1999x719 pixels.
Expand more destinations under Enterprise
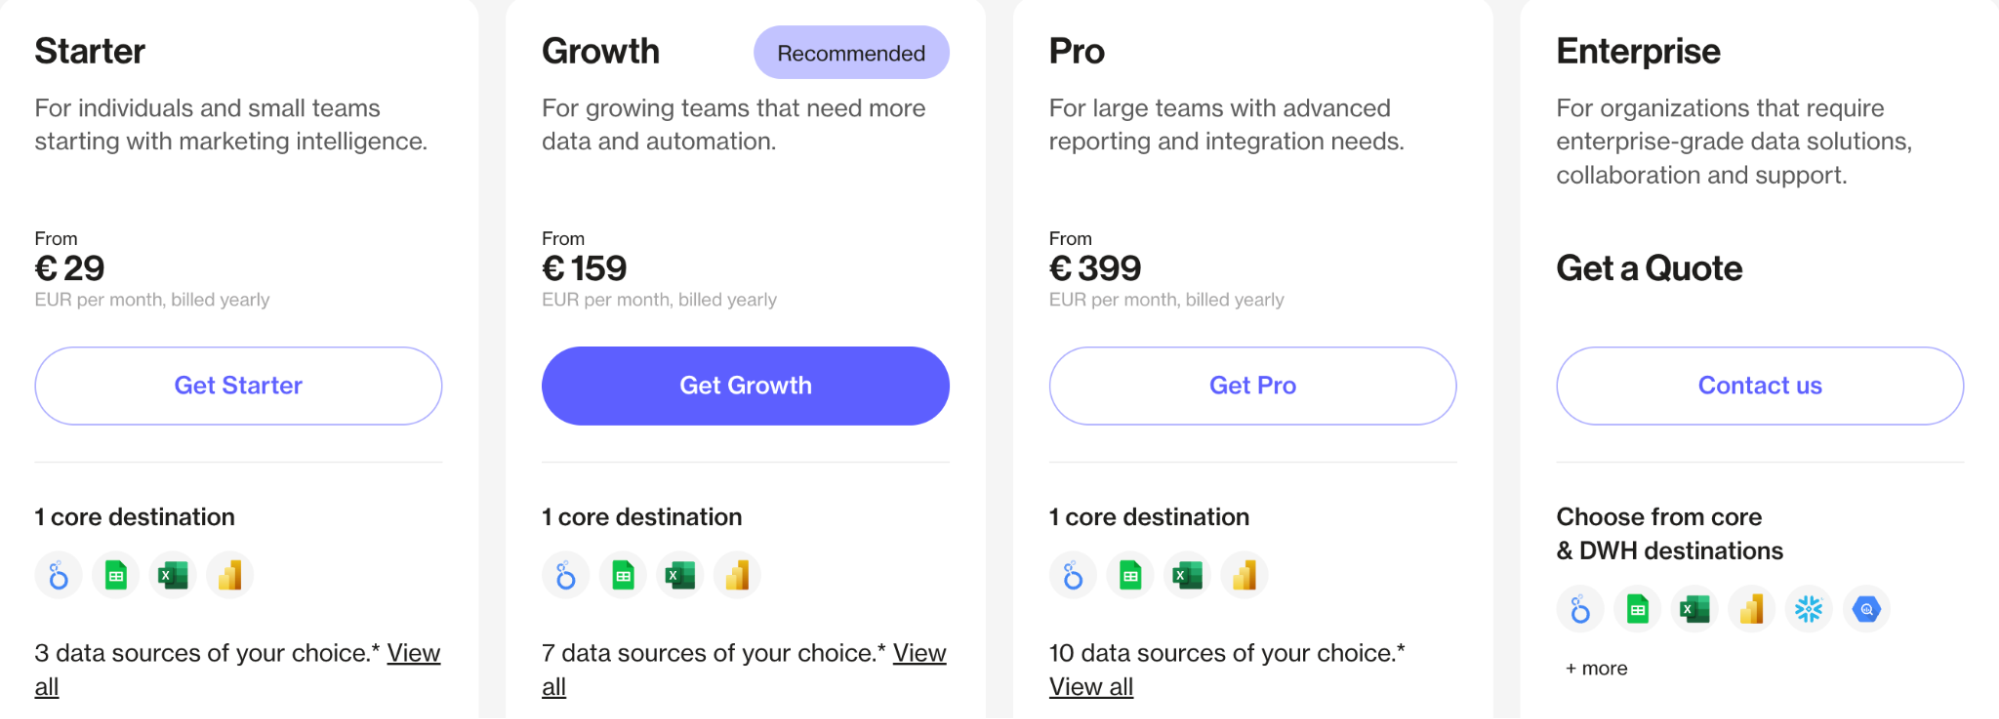(x=1594, y=668)
